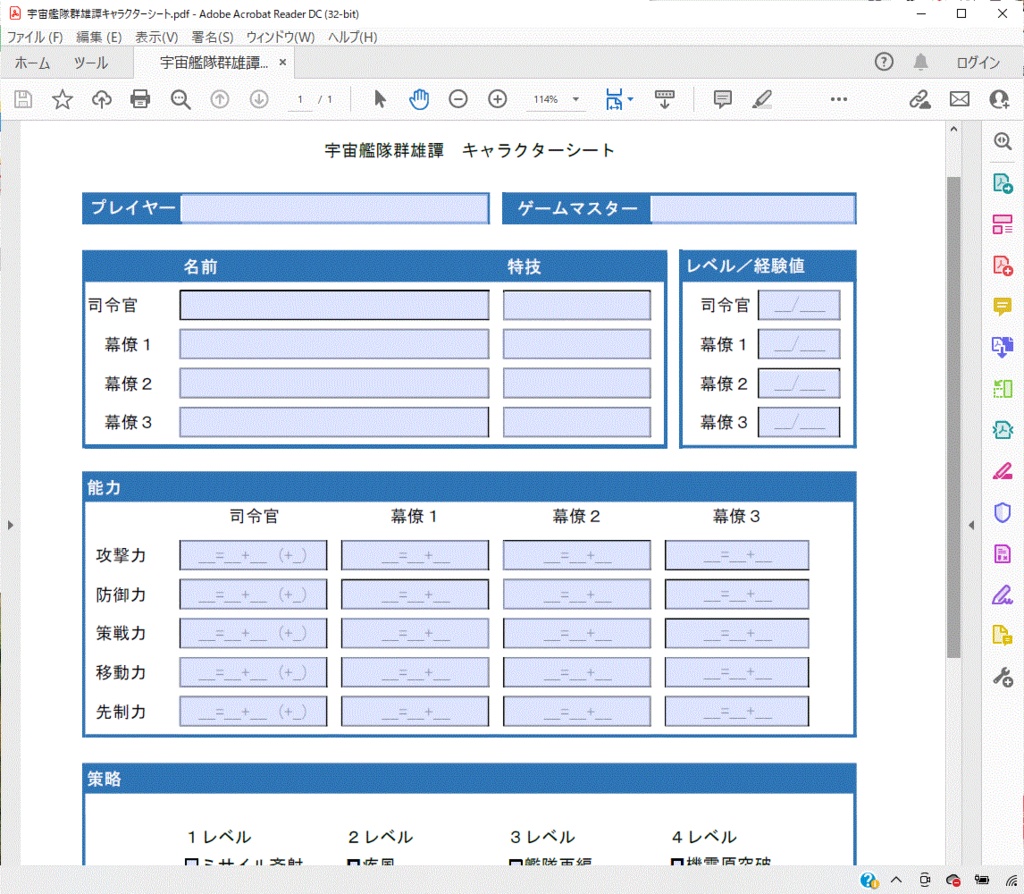View notifications bell icon
The image size is (1024, 894).
(x=921, y=62)
